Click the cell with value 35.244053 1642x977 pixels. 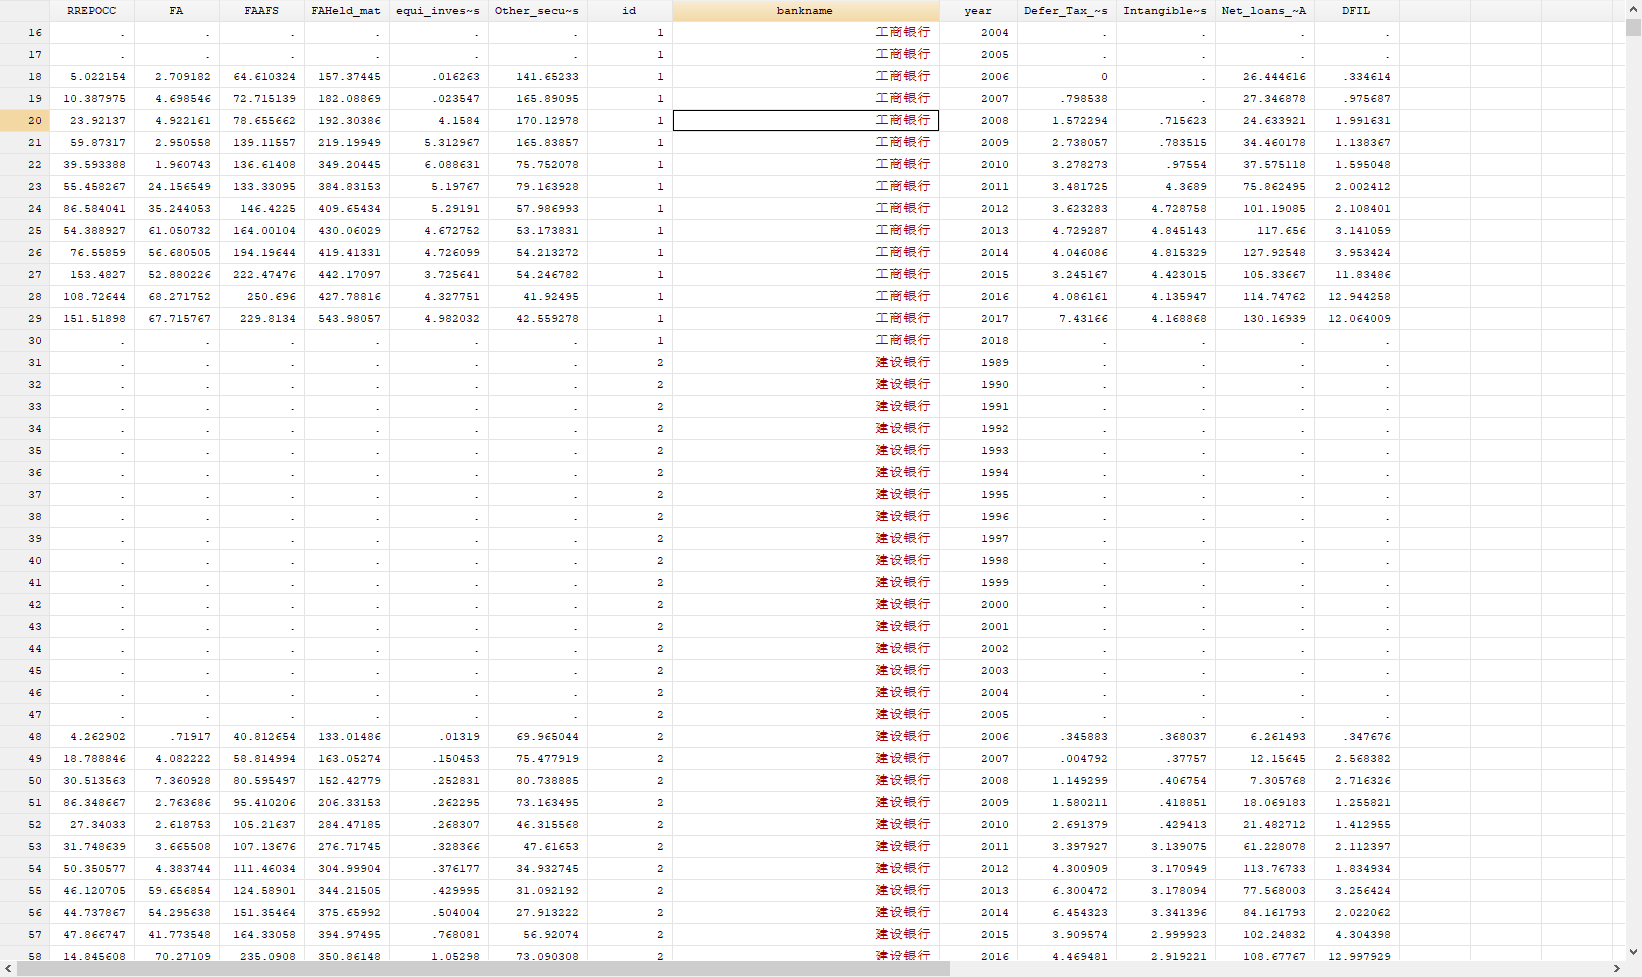click(176, 209)
